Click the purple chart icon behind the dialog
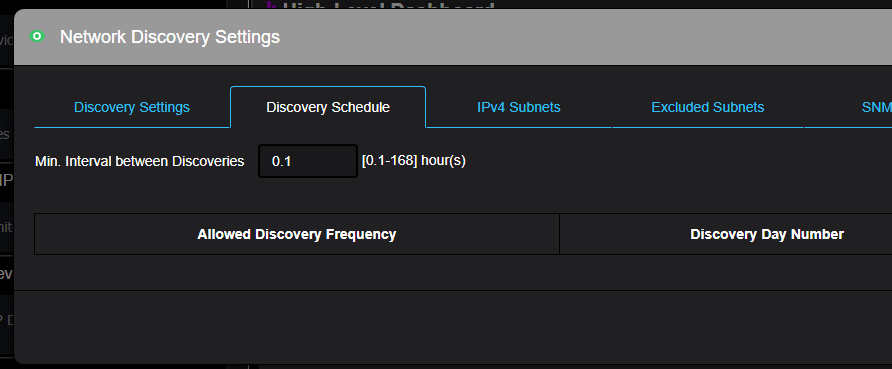Screen dimensions: 892x369 coord(271,5)
